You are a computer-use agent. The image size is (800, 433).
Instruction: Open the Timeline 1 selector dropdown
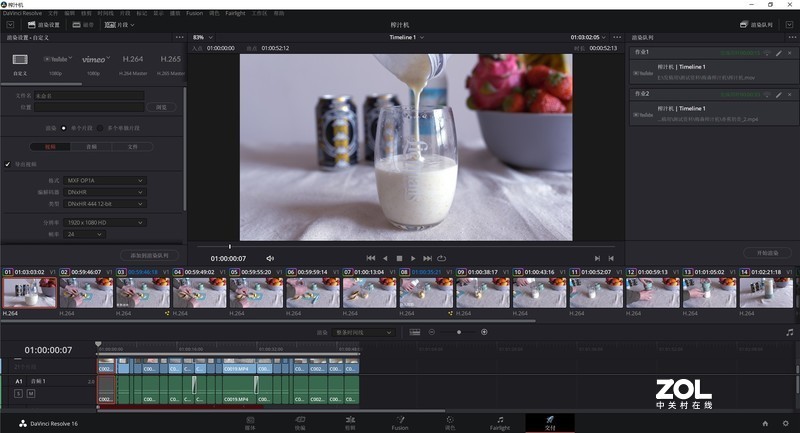point(407,37)
